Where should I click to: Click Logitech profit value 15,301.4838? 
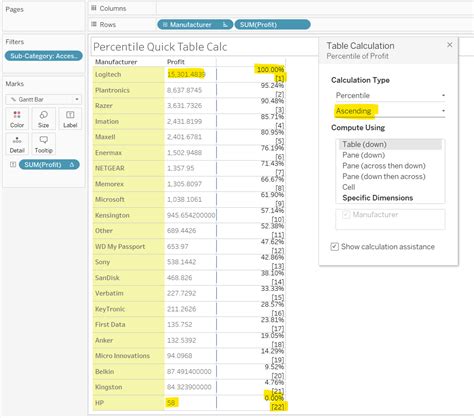pos(186,74)
